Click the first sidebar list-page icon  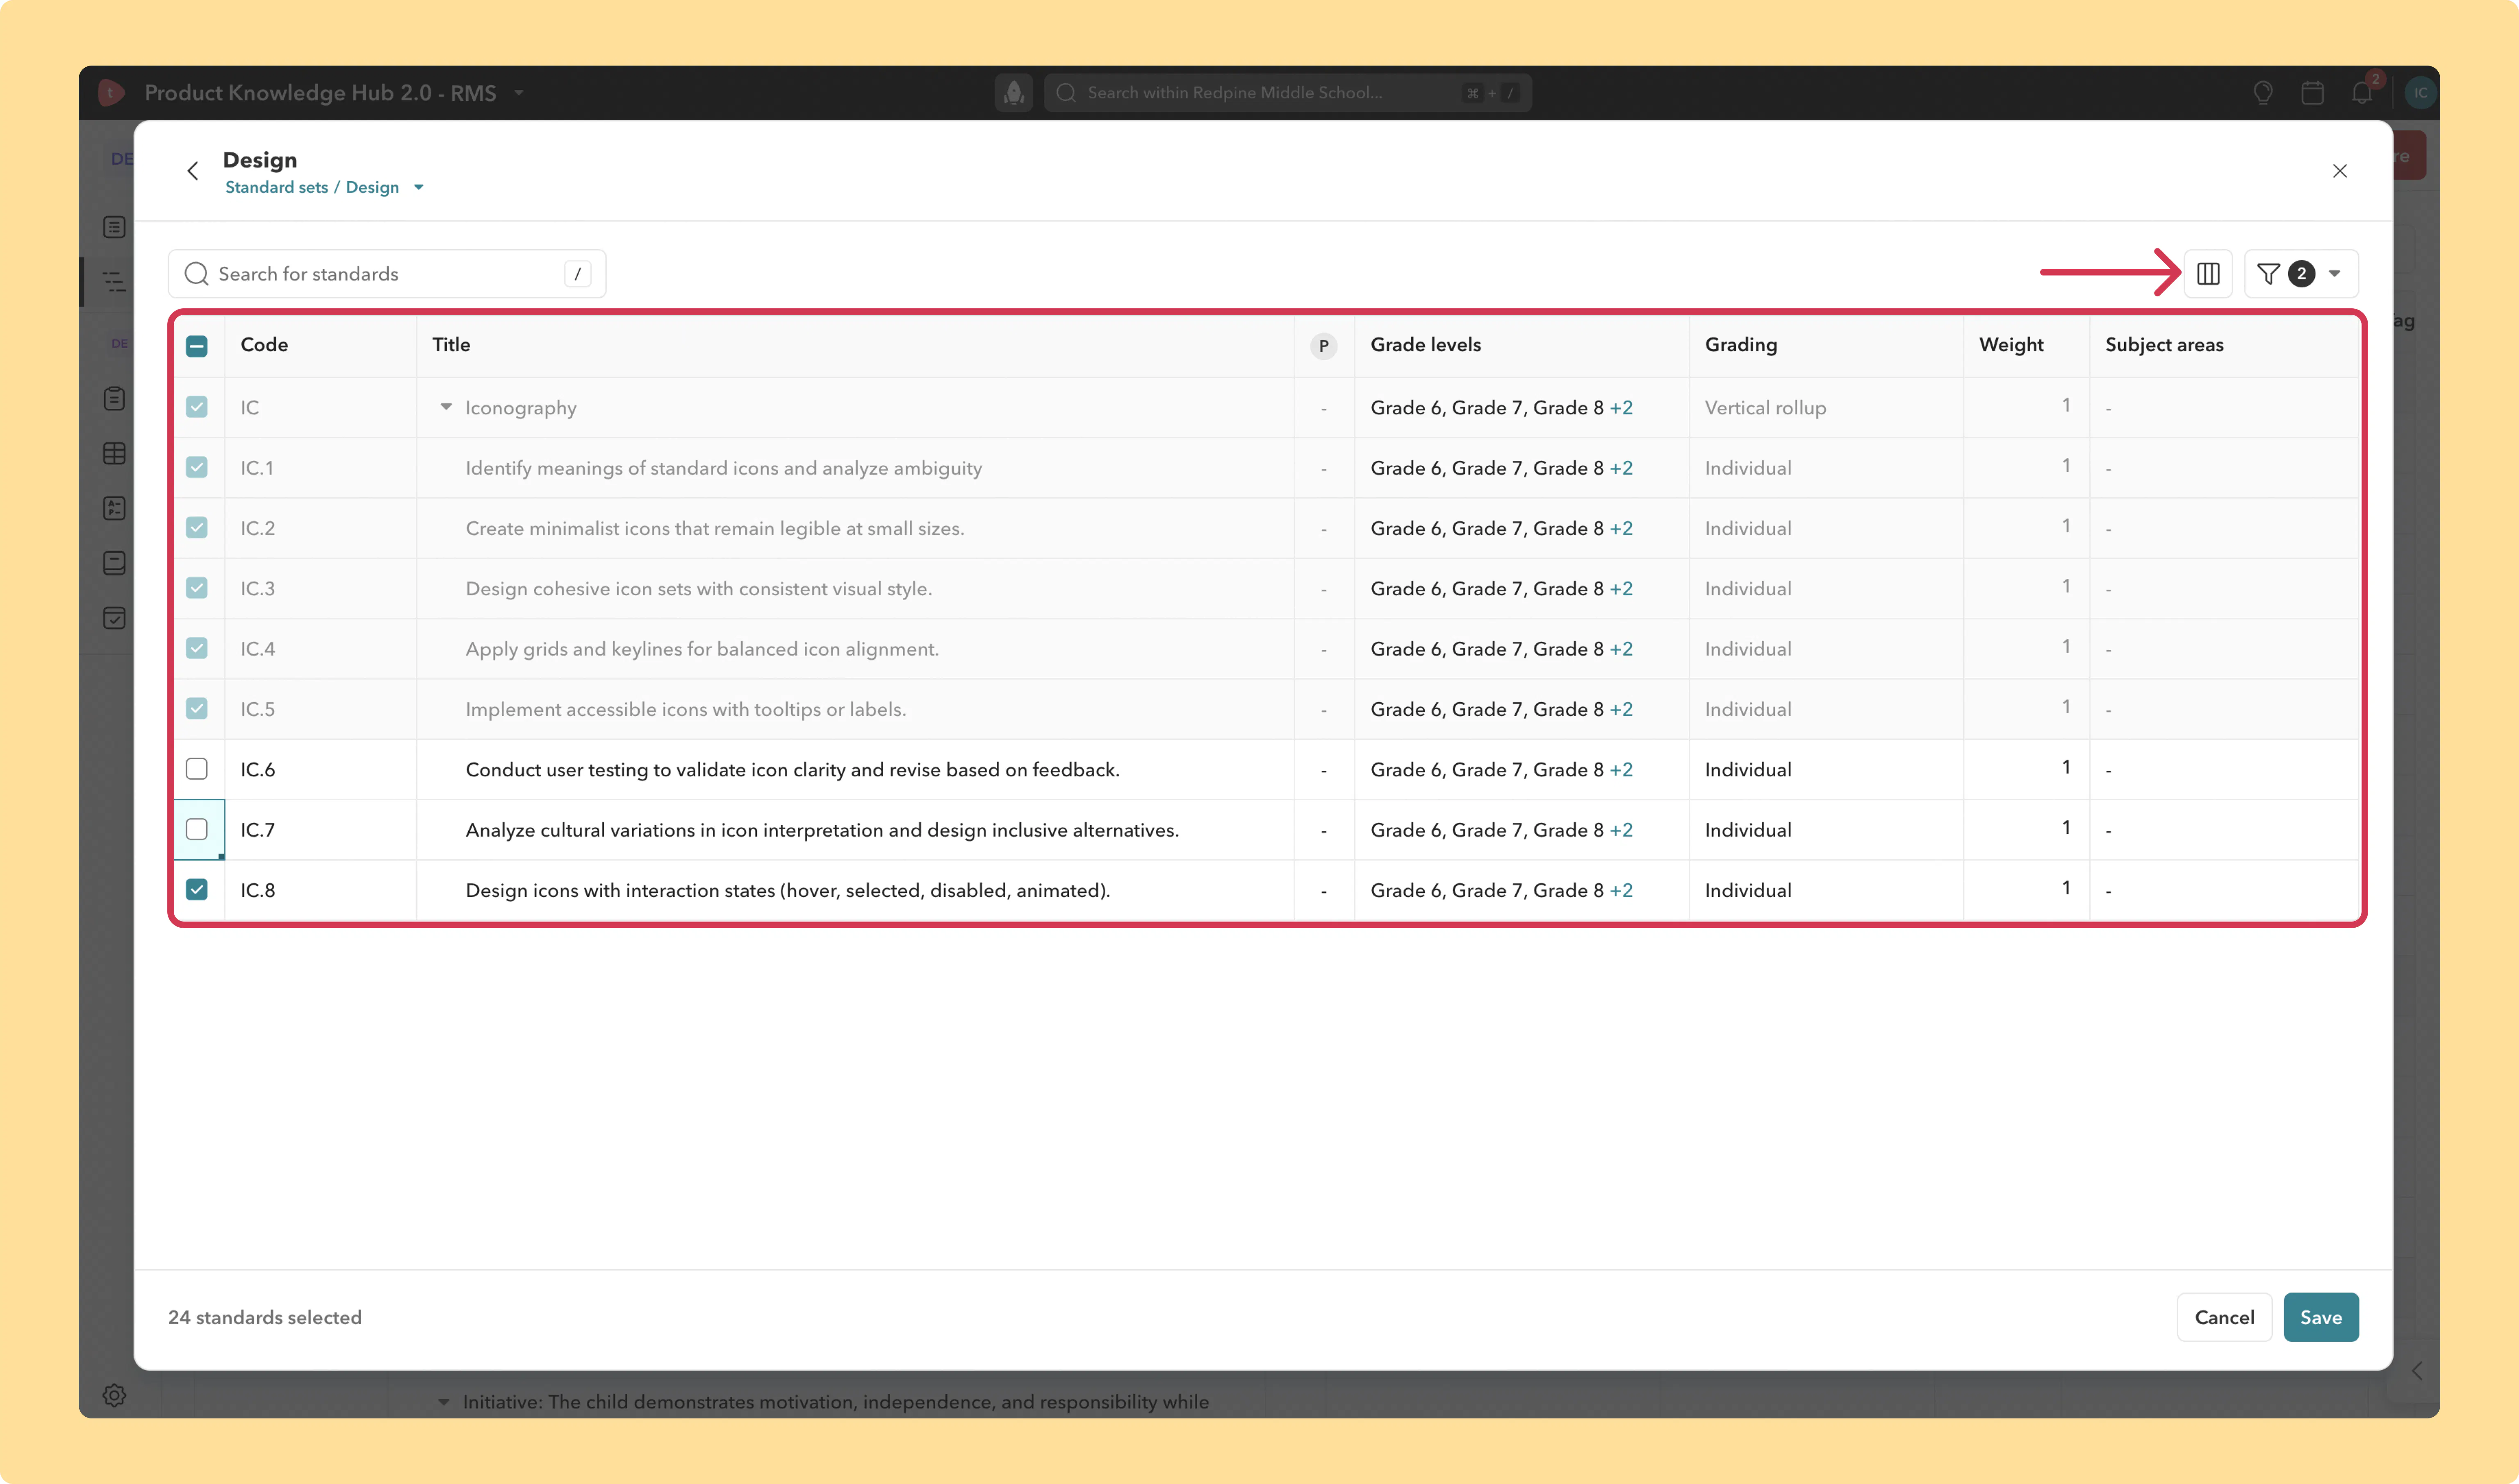(115, 227)
